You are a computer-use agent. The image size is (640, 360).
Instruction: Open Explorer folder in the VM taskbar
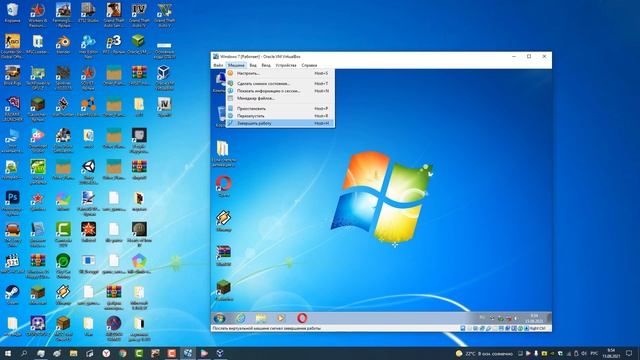pyautogui.click(x=261, y=318)
